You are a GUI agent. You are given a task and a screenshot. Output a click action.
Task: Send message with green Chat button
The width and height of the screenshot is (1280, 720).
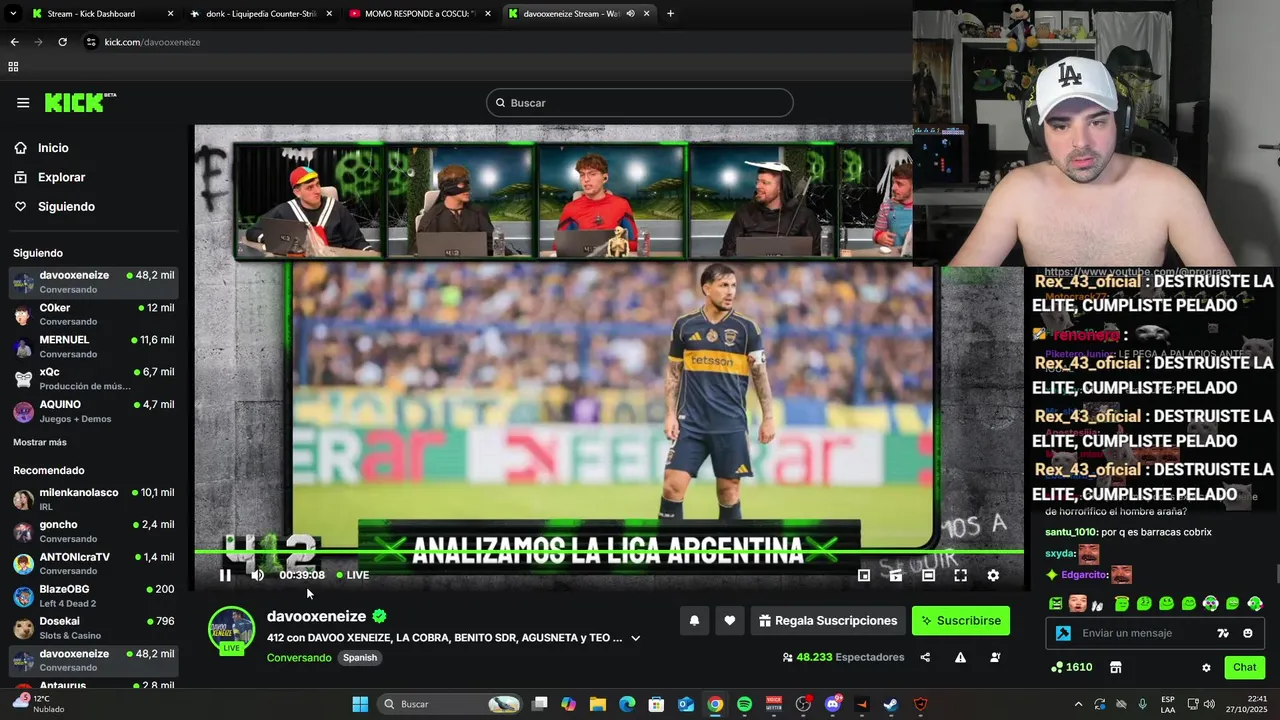[1244, 667]
